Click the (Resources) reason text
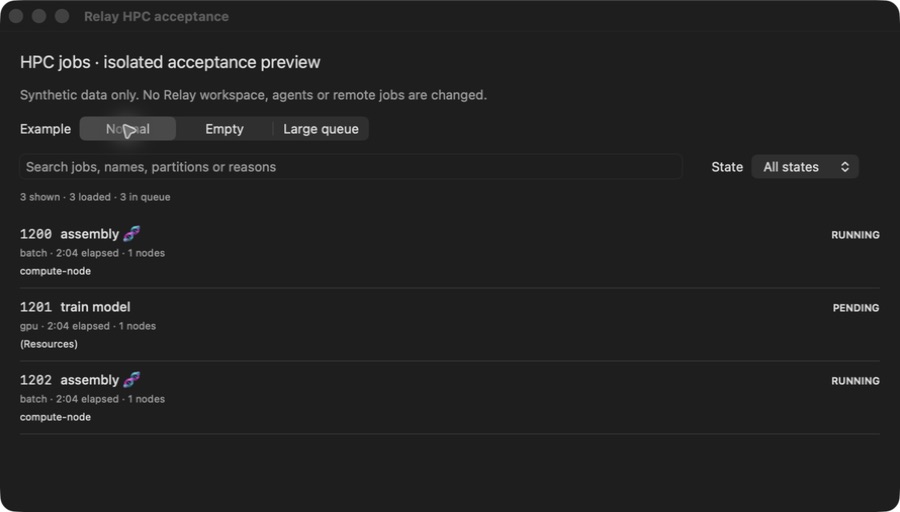The image size is (900, 512). click(49, 344)
